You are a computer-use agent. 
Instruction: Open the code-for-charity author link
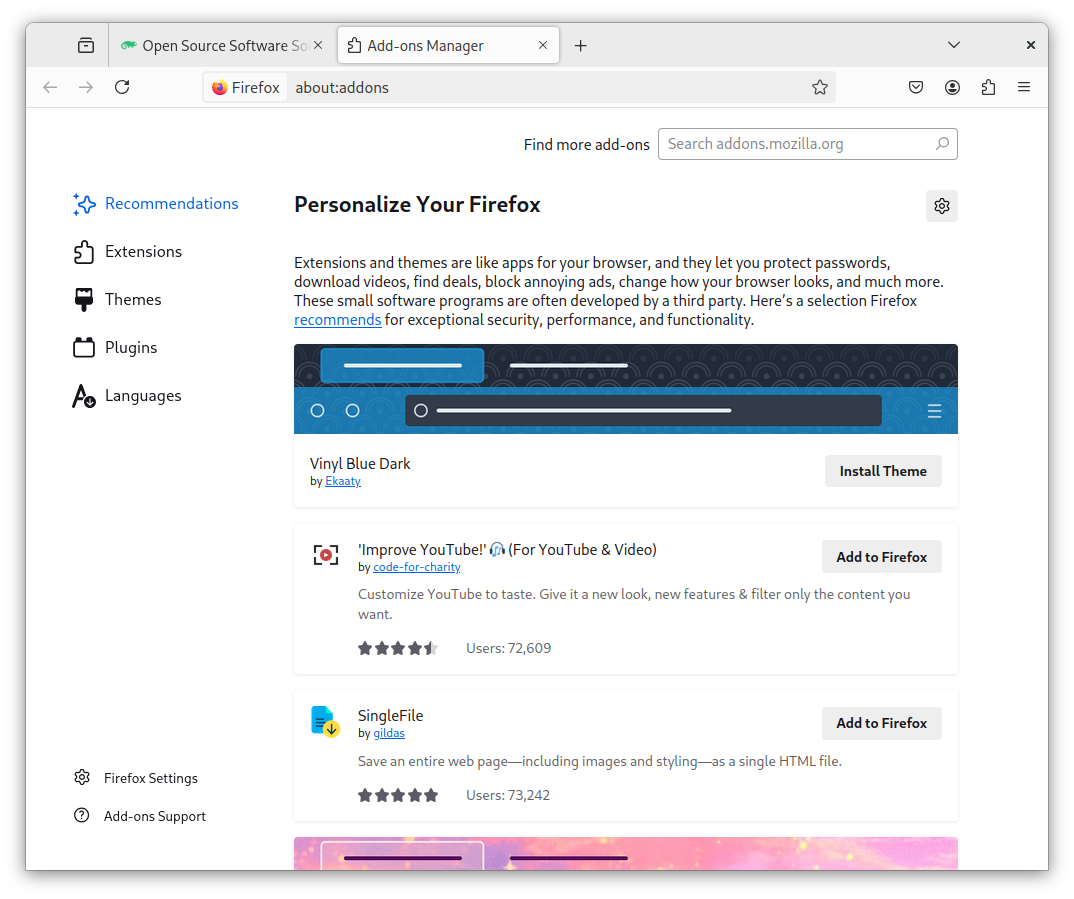click(x=416, y=568)
